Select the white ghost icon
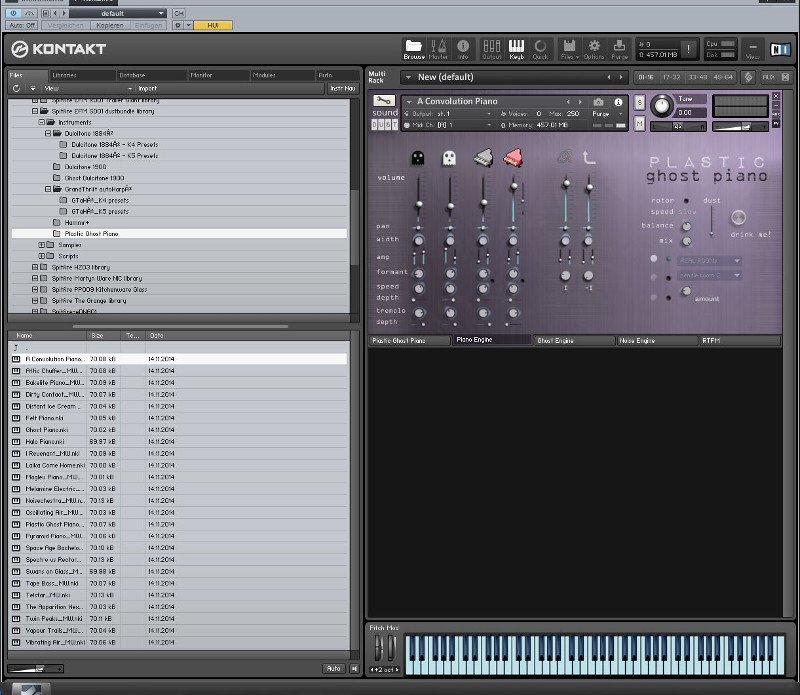This screenshot has height=695, width=800. (449, 158)
